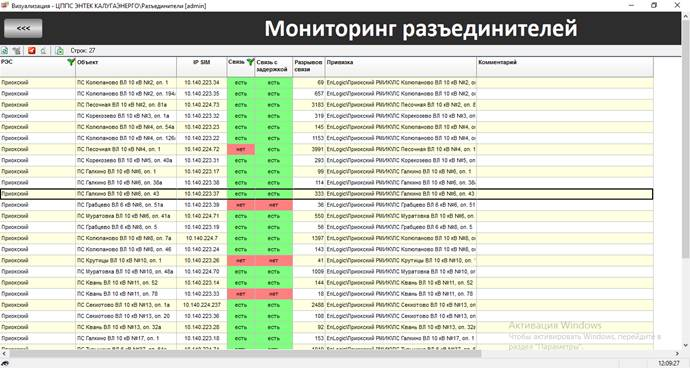Click Привязка column header
Viewport: 690px width, 368px height.
[400, 66]
